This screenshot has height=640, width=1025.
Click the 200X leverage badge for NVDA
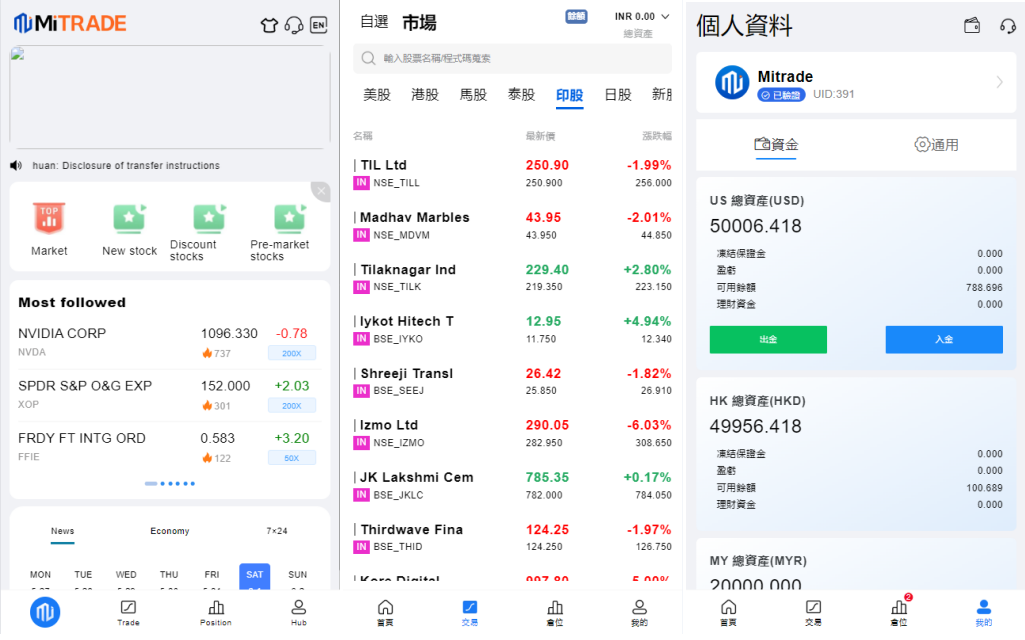(292, 353)
